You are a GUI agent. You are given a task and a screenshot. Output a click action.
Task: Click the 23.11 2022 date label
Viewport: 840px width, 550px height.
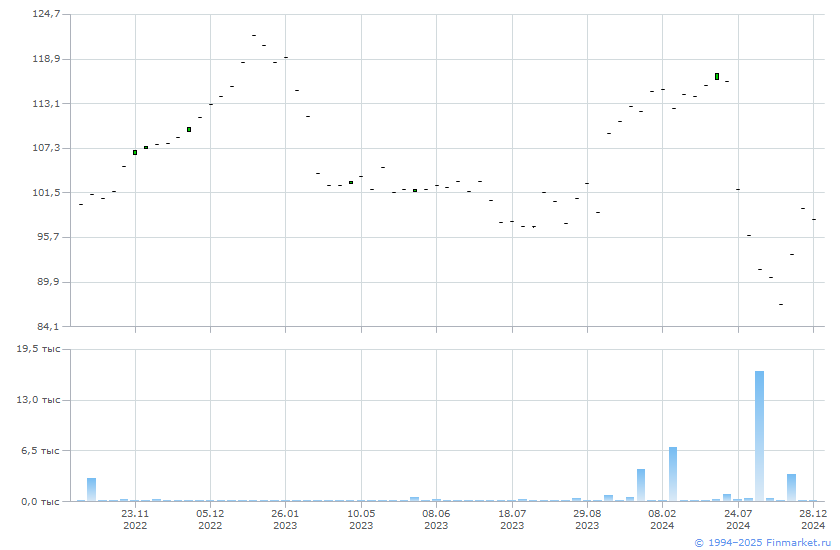coord(135,519)
